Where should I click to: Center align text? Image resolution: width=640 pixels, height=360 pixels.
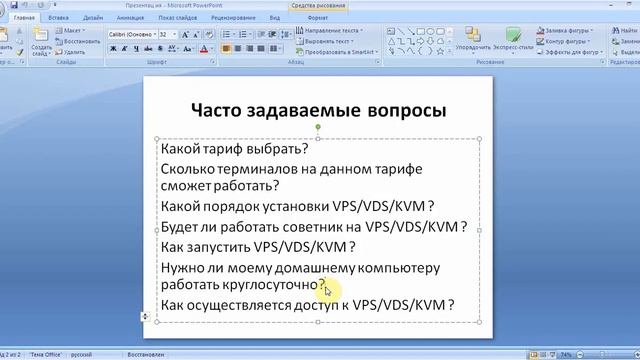pos(238,49)
